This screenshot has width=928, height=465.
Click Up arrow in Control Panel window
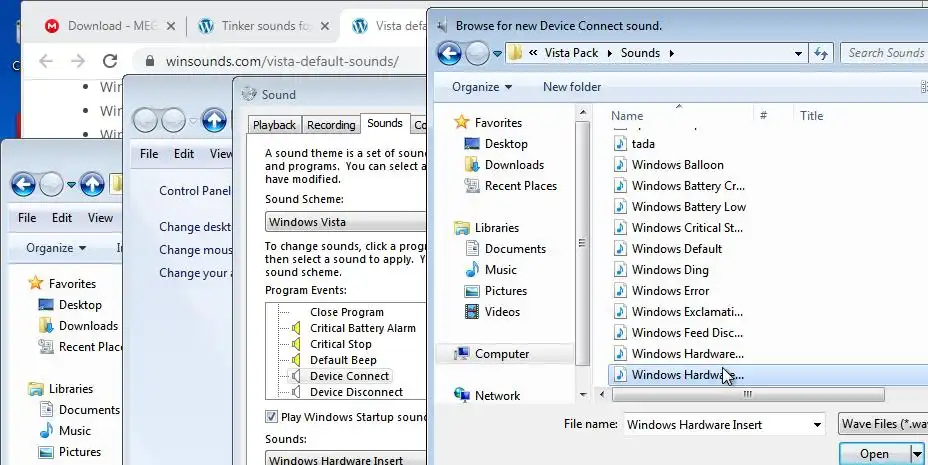click(x=214, y=120)
